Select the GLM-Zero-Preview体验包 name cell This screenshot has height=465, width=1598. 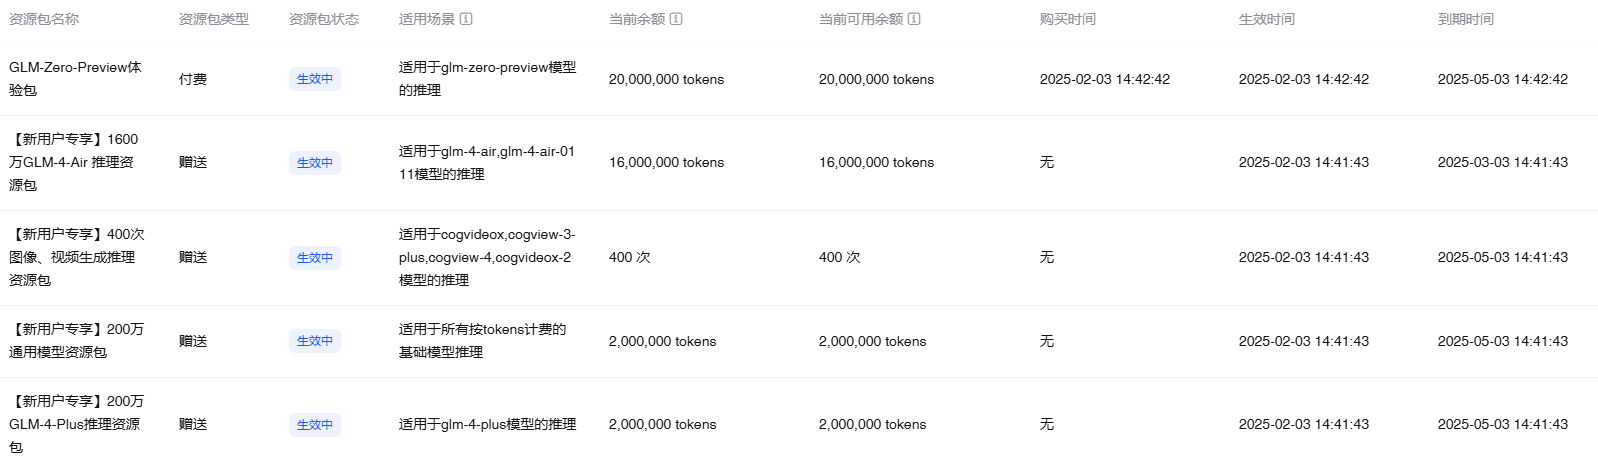76,79
